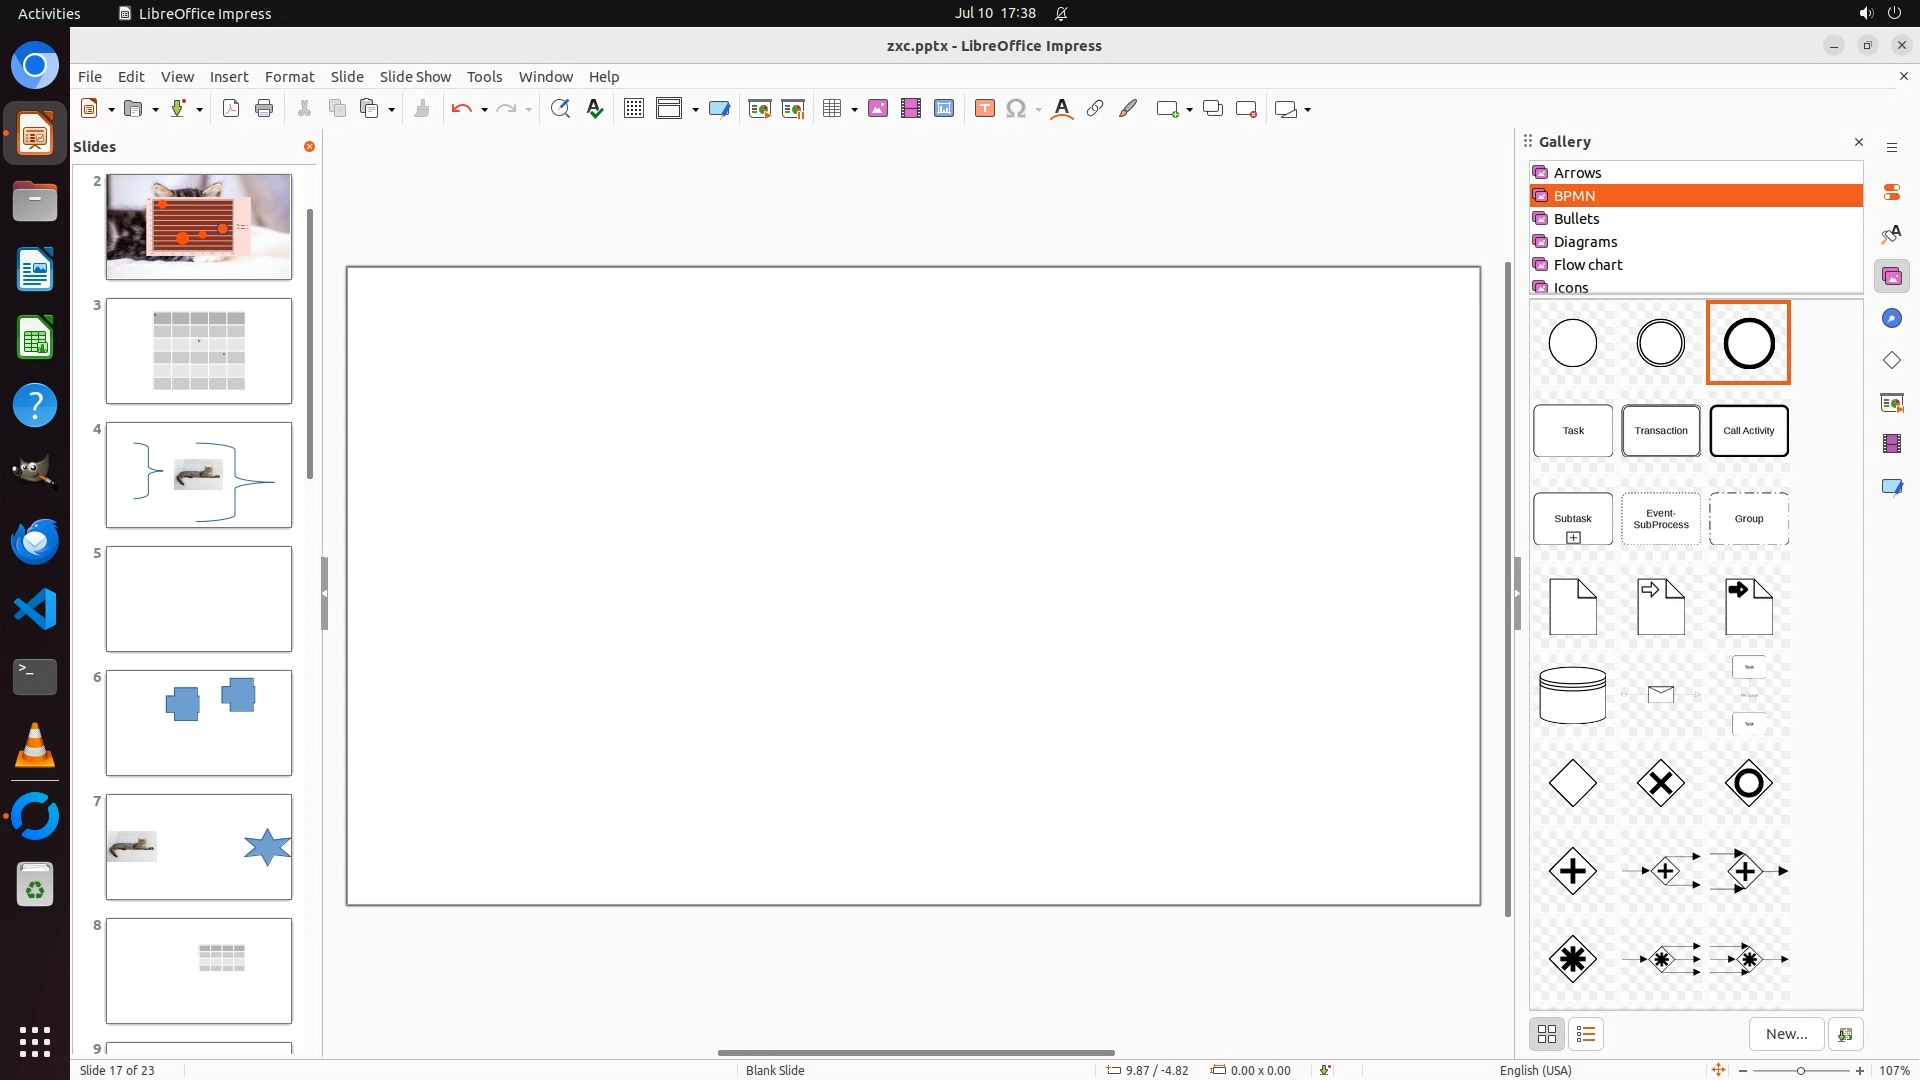The height and width of the screenshot is (1080, 1920).
Task: Click Start from First Slide icon
Action: coord(760,109)
